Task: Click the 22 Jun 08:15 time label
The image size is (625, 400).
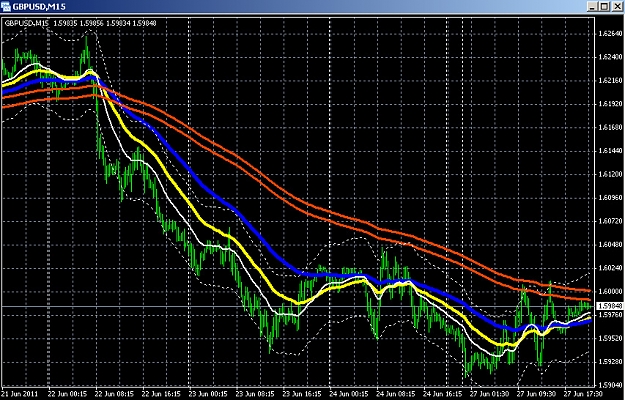Action: [x=115, y=394]
